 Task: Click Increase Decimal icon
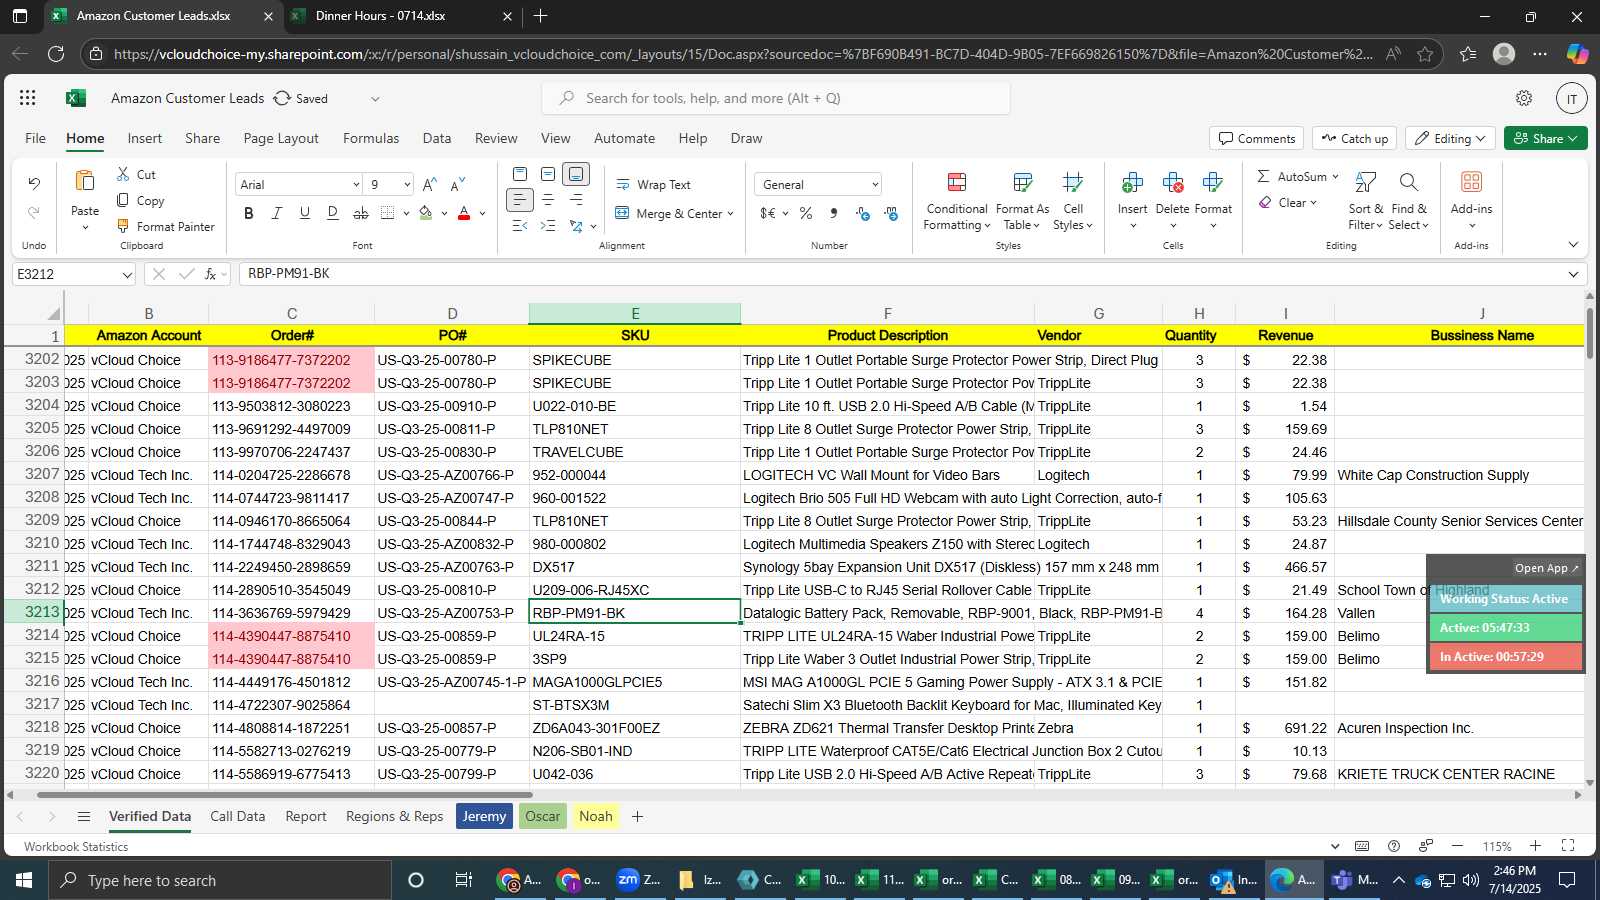tap(862, 213)
